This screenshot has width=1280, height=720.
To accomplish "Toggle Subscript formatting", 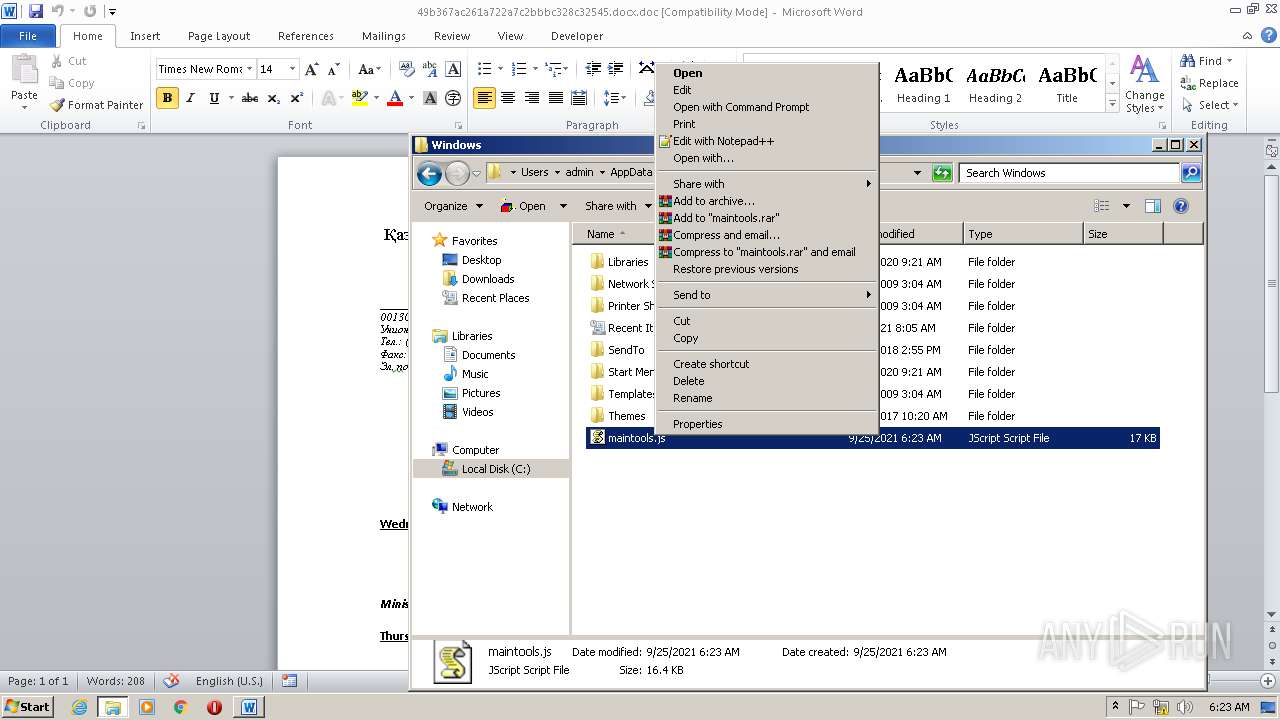I will click(274, 98).
